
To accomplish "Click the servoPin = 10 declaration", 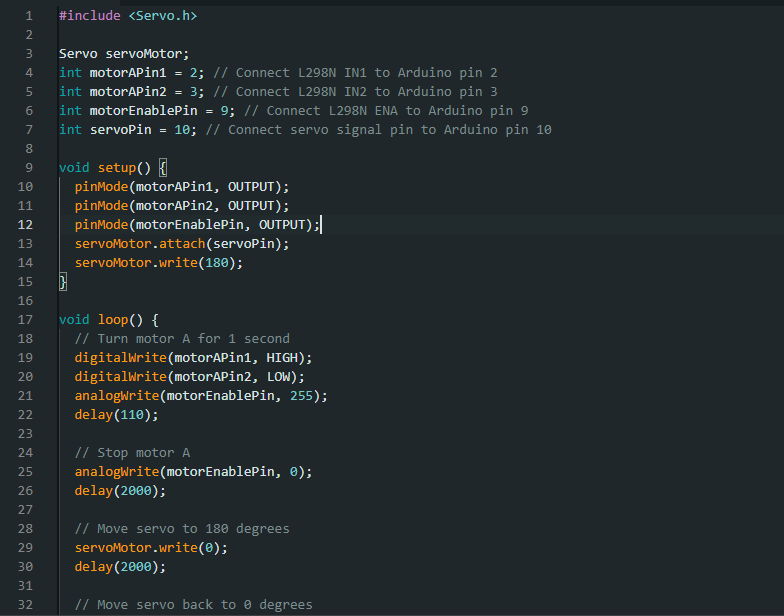I will tap(128, 130).
